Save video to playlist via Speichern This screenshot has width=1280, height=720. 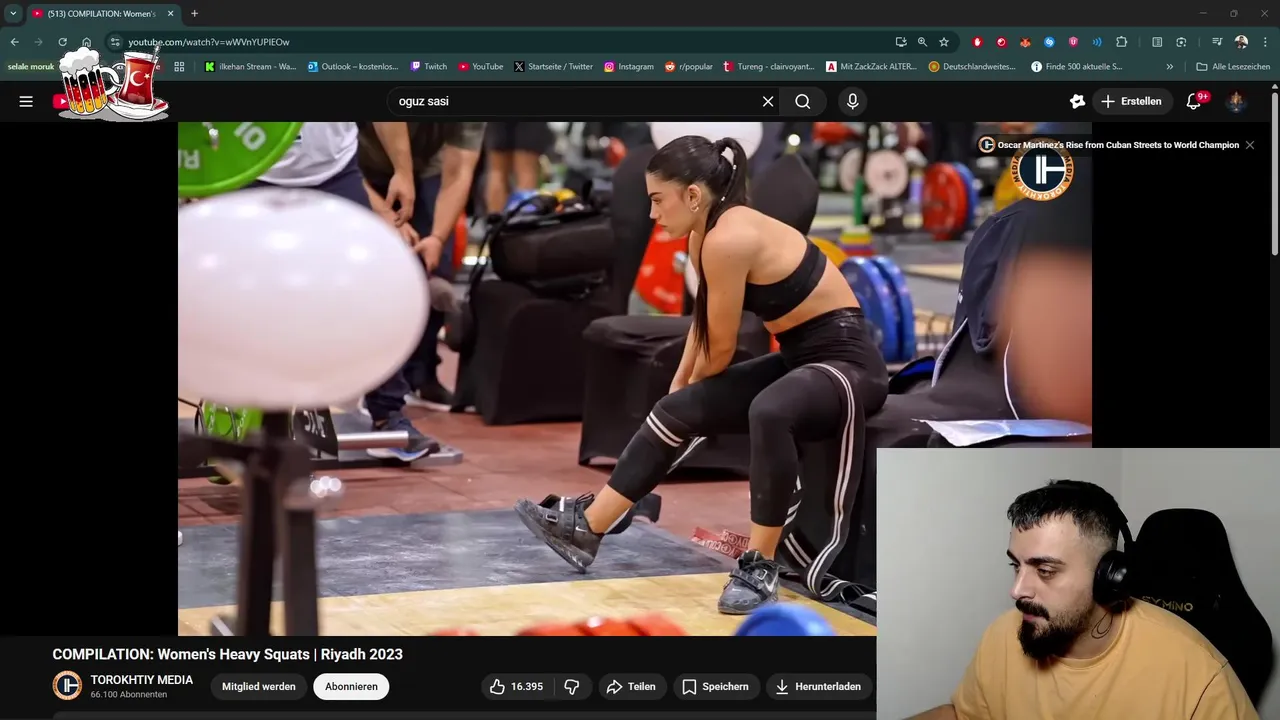point(715,686)
